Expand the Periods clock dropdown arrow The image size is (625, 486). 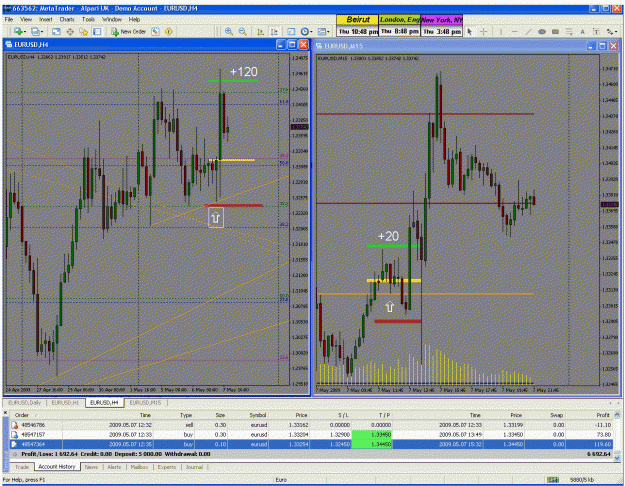tap(311, 32)
